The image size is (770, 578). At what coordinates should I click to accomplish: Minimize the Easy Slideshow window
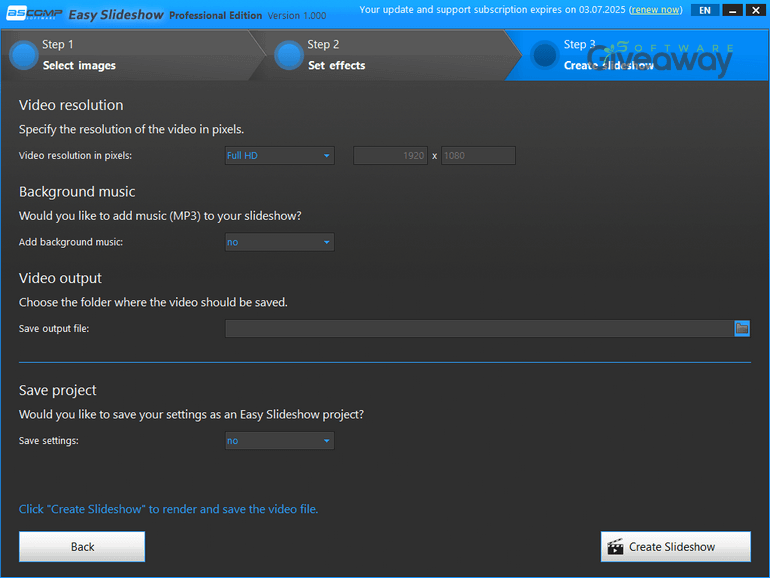click(732, 10)
